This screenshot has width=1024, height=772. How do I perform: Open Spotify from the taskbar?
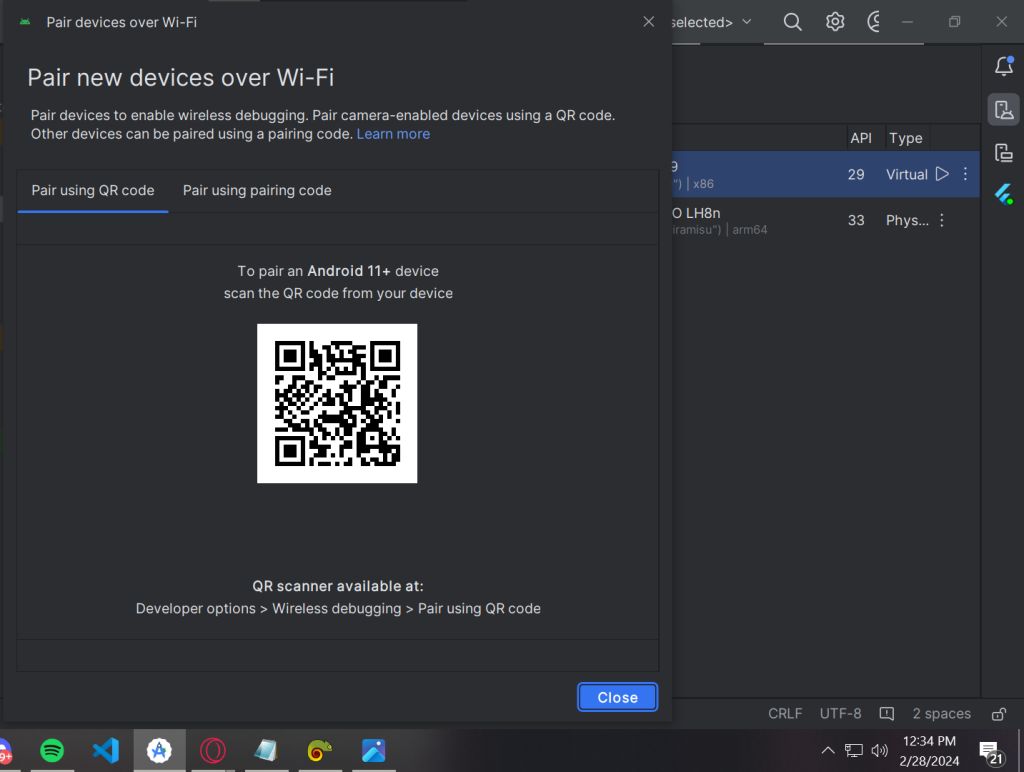(x=52, y=750)
